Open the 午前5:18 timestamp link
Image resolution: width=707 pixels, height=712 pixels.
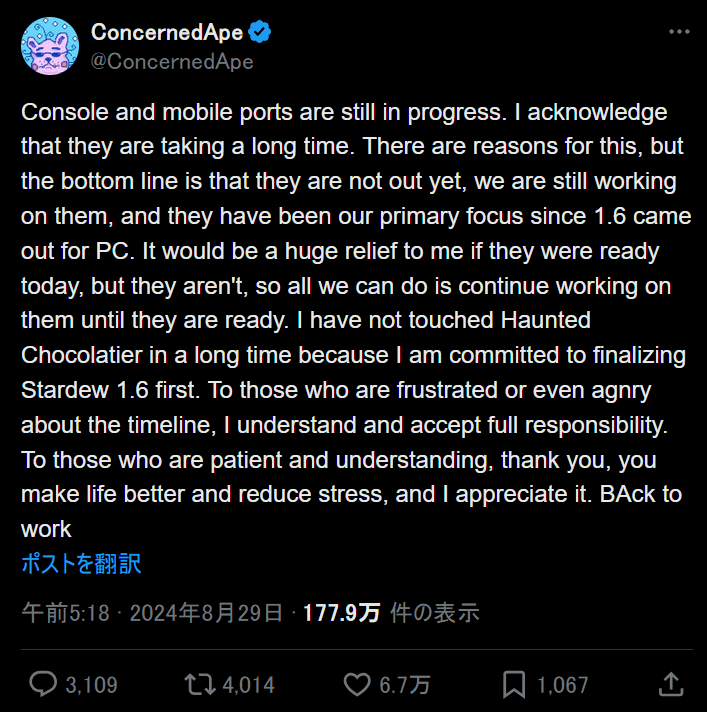coord(65,613)
